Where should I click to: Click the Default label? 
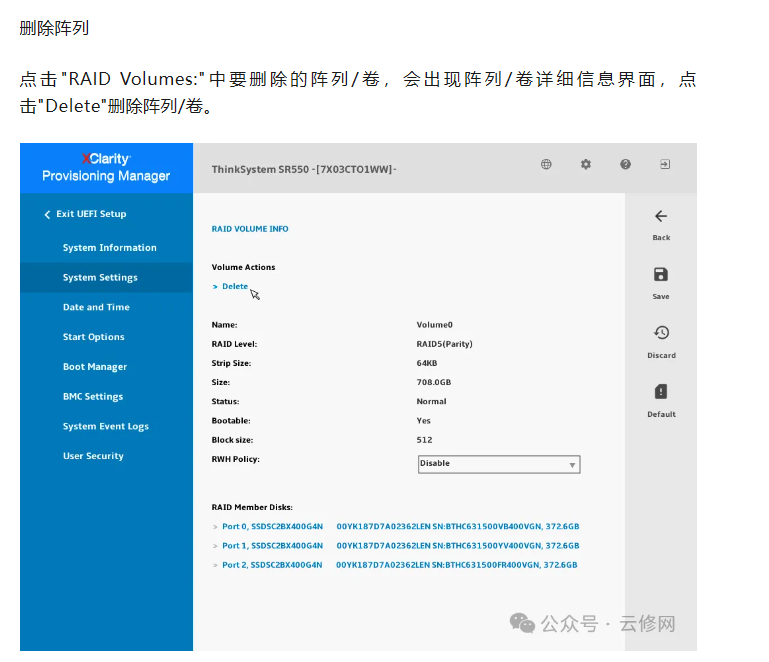(x=661, y=414)
